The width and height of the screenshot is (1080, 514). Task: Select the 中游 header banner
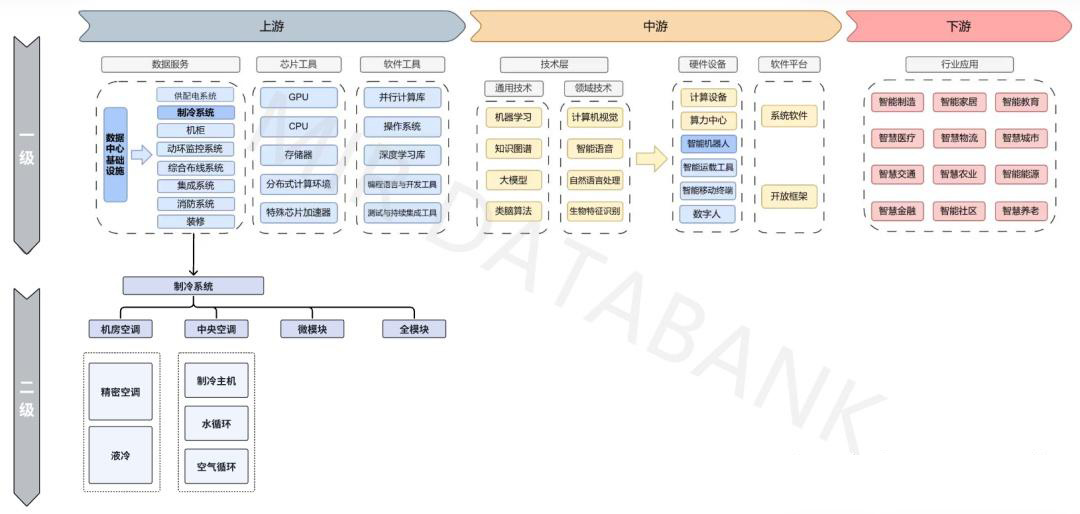click(655, 27)
